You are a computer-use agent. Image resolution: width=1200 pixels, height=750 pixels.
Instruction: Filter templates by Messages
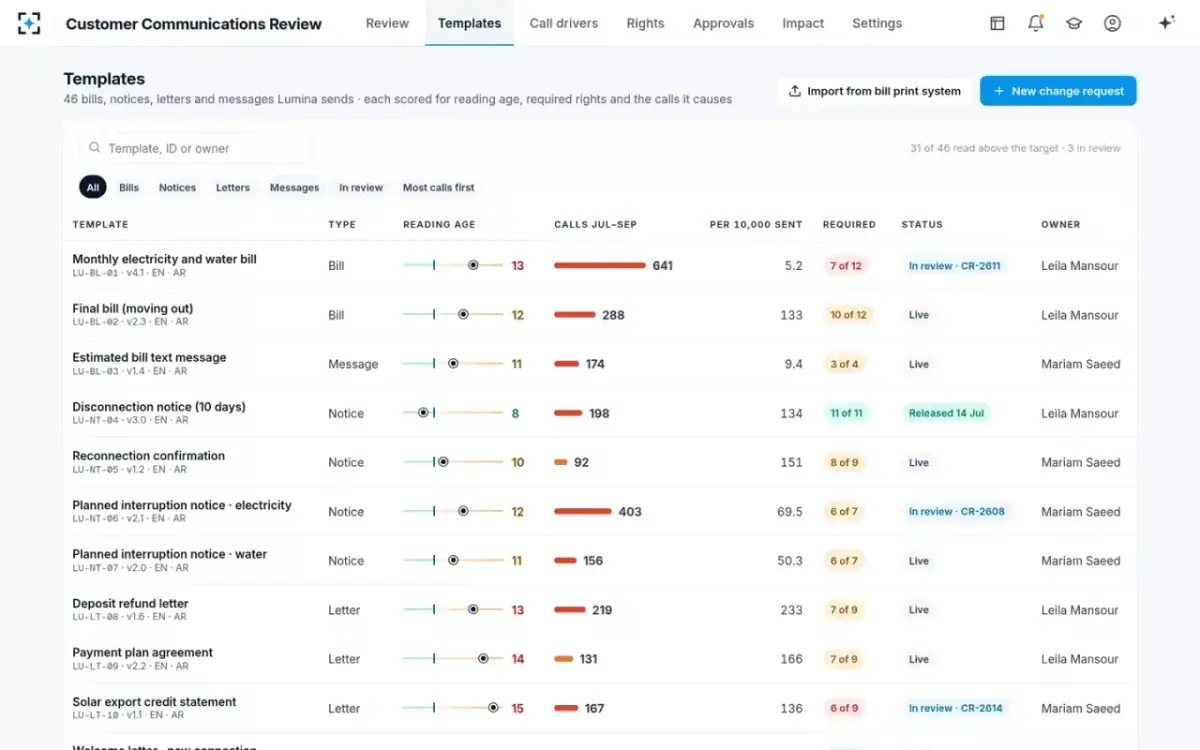point(294,187)
